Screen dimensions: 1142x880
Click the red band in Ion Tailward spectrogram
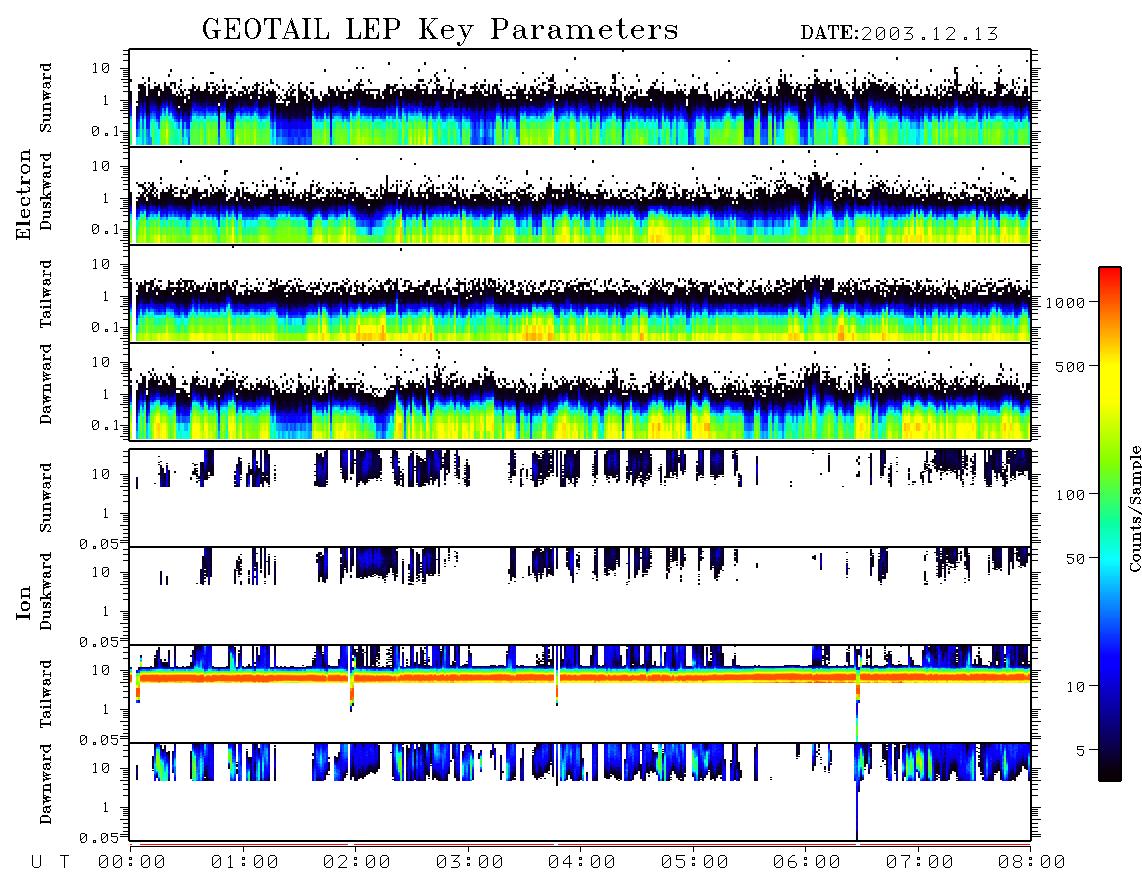[580, 677]
